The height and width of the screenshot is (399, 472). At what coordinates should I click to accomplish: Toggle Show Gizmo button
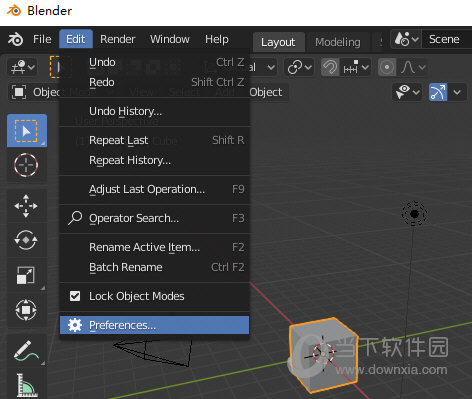[x=438, y=92]
